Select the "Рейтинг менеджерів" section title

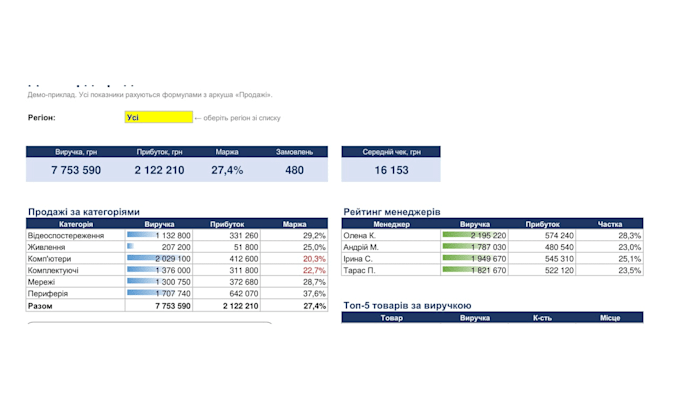392,212
